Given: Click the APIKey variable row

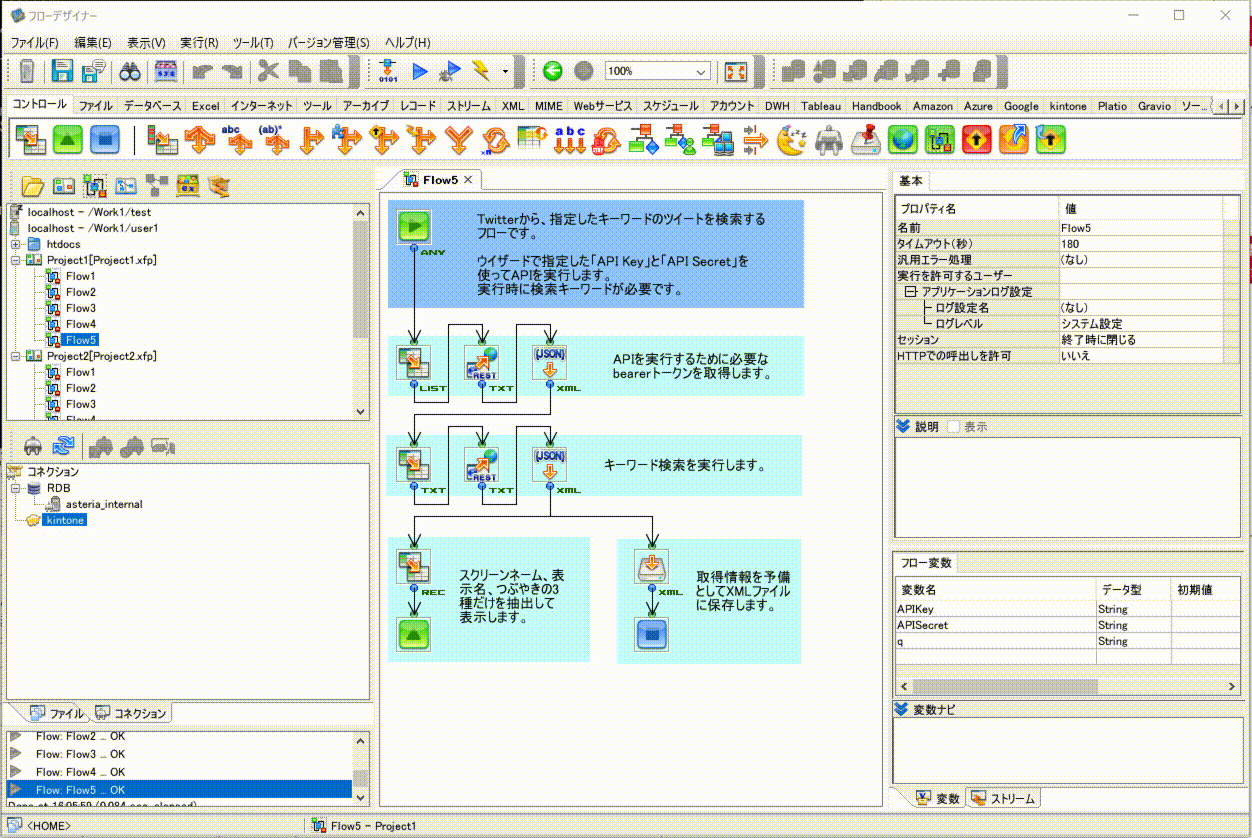Looking at the screenshot, I should click(x=1069, y=609).
